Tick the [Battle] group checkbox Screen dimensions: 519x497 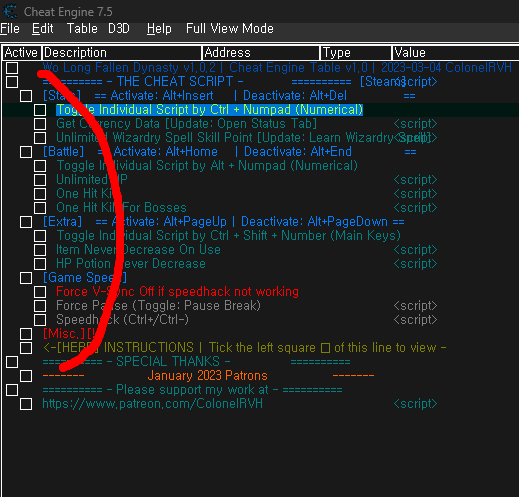pos(26,152)
